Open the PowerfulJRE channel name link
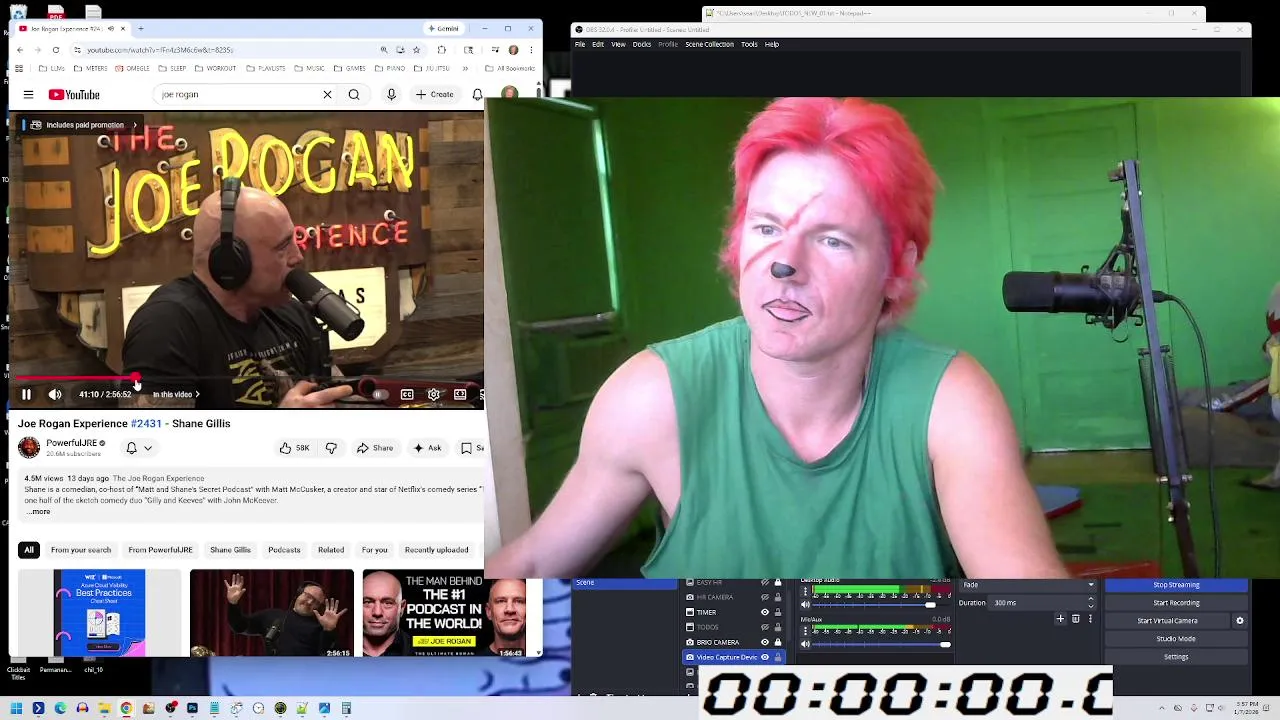This screenshot has height=720, width=1280. 71,443
